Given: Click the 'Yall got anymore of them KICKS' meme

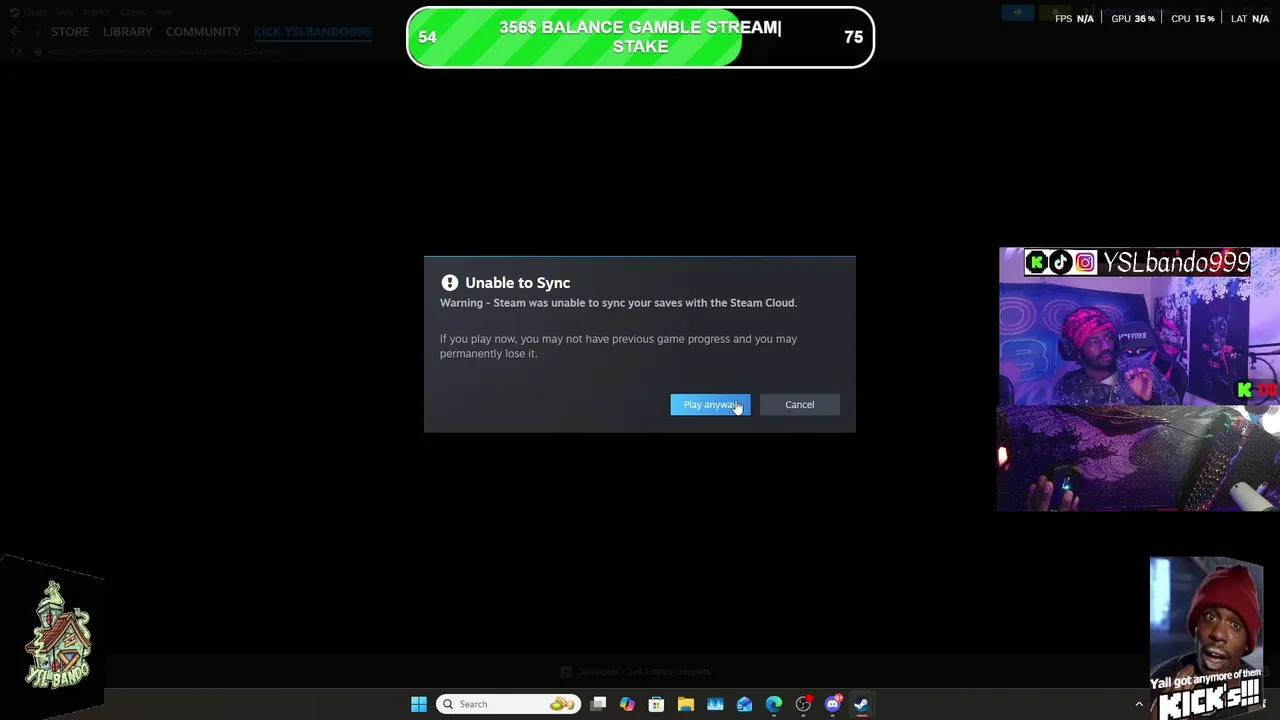Looking at the screenshot, I should (1206, 638).
